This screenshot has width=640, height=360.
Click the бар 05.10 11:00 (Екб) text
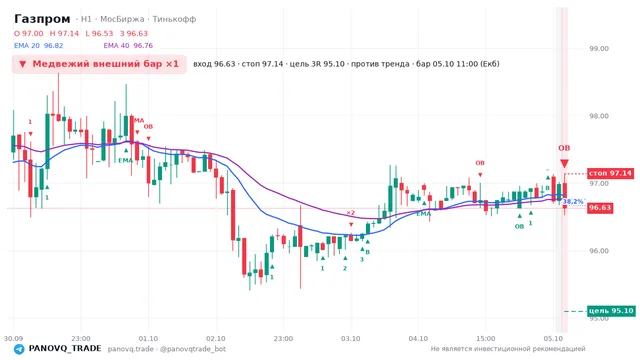pyautogui.click(x=458, y=64)
